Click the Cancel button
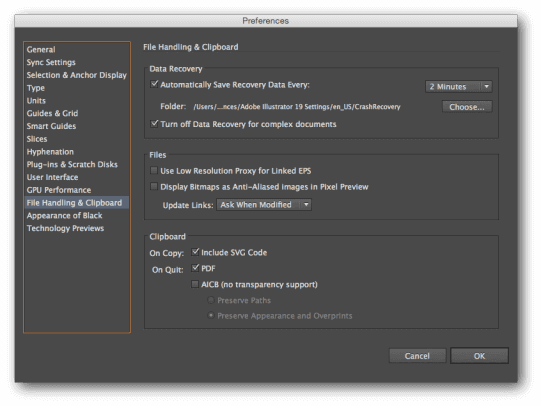Image resolution: width=541 pixels, height=406 pixels. pos(417,356)
